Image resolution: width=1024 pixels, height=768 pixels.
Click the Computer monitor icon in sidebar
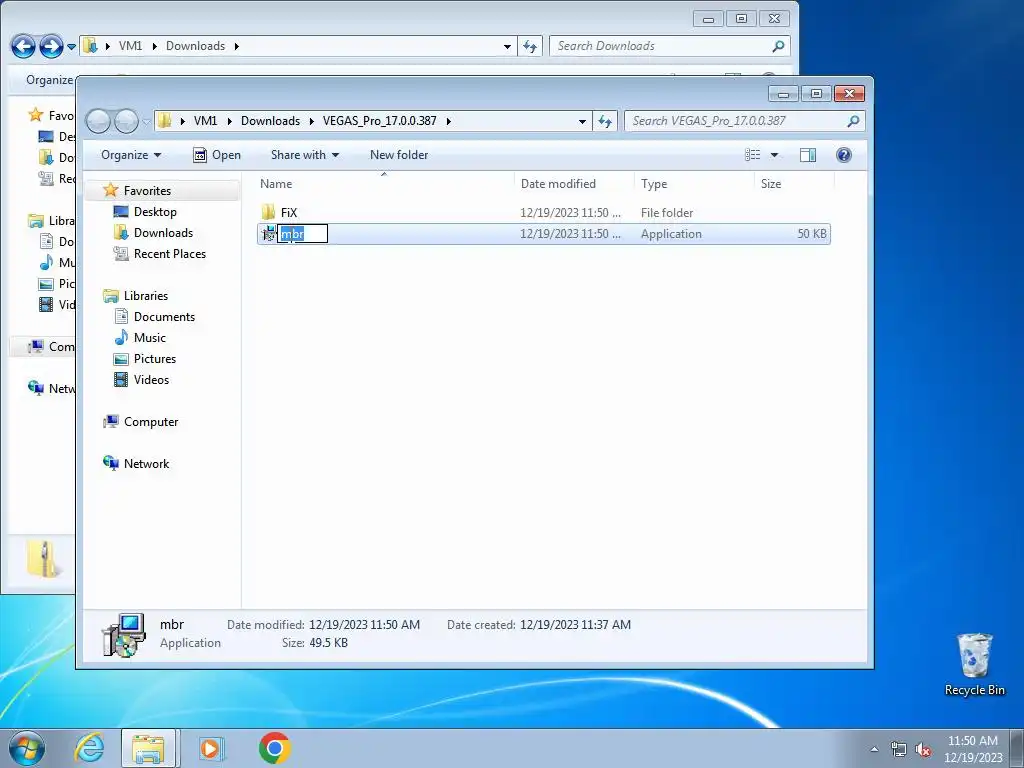click(110, 421)
